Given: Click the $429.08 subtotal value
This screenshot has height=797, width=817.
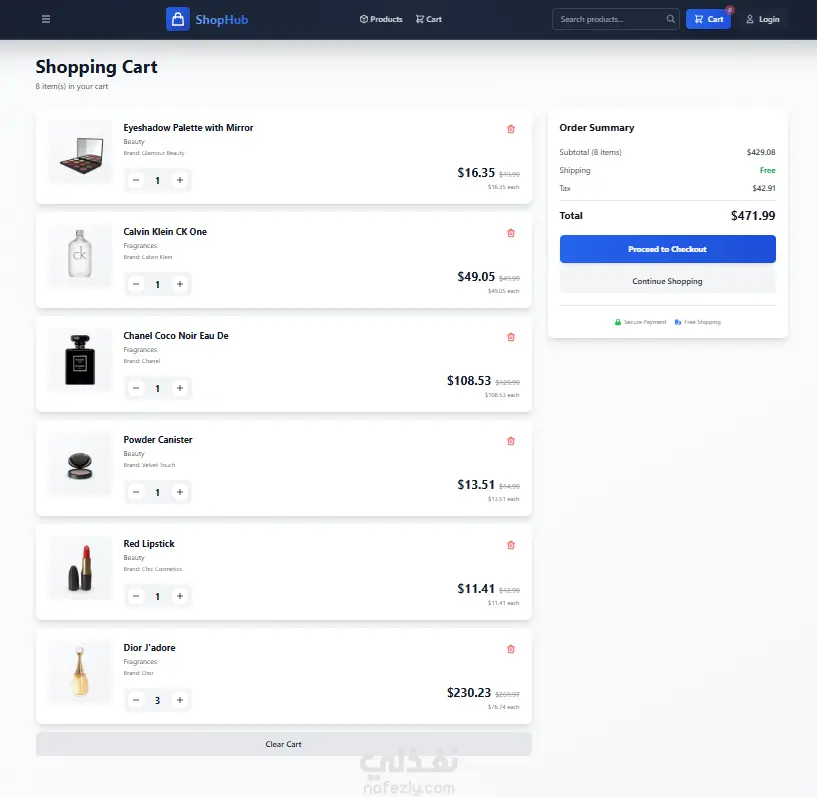Looking at the screenshot, I should (x=761, y=152).
